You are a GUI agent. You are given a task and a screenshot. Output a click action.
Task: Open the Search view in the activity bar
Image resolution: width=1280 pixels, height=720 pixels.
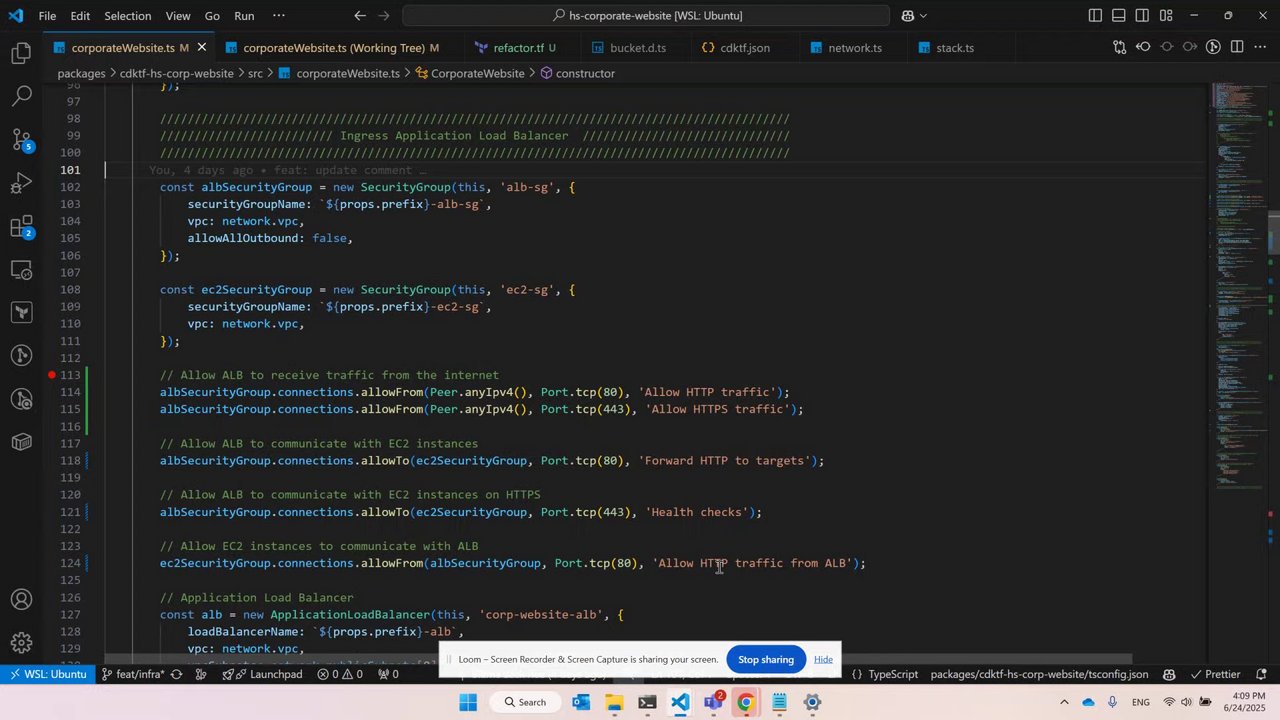tap(21, 96)
